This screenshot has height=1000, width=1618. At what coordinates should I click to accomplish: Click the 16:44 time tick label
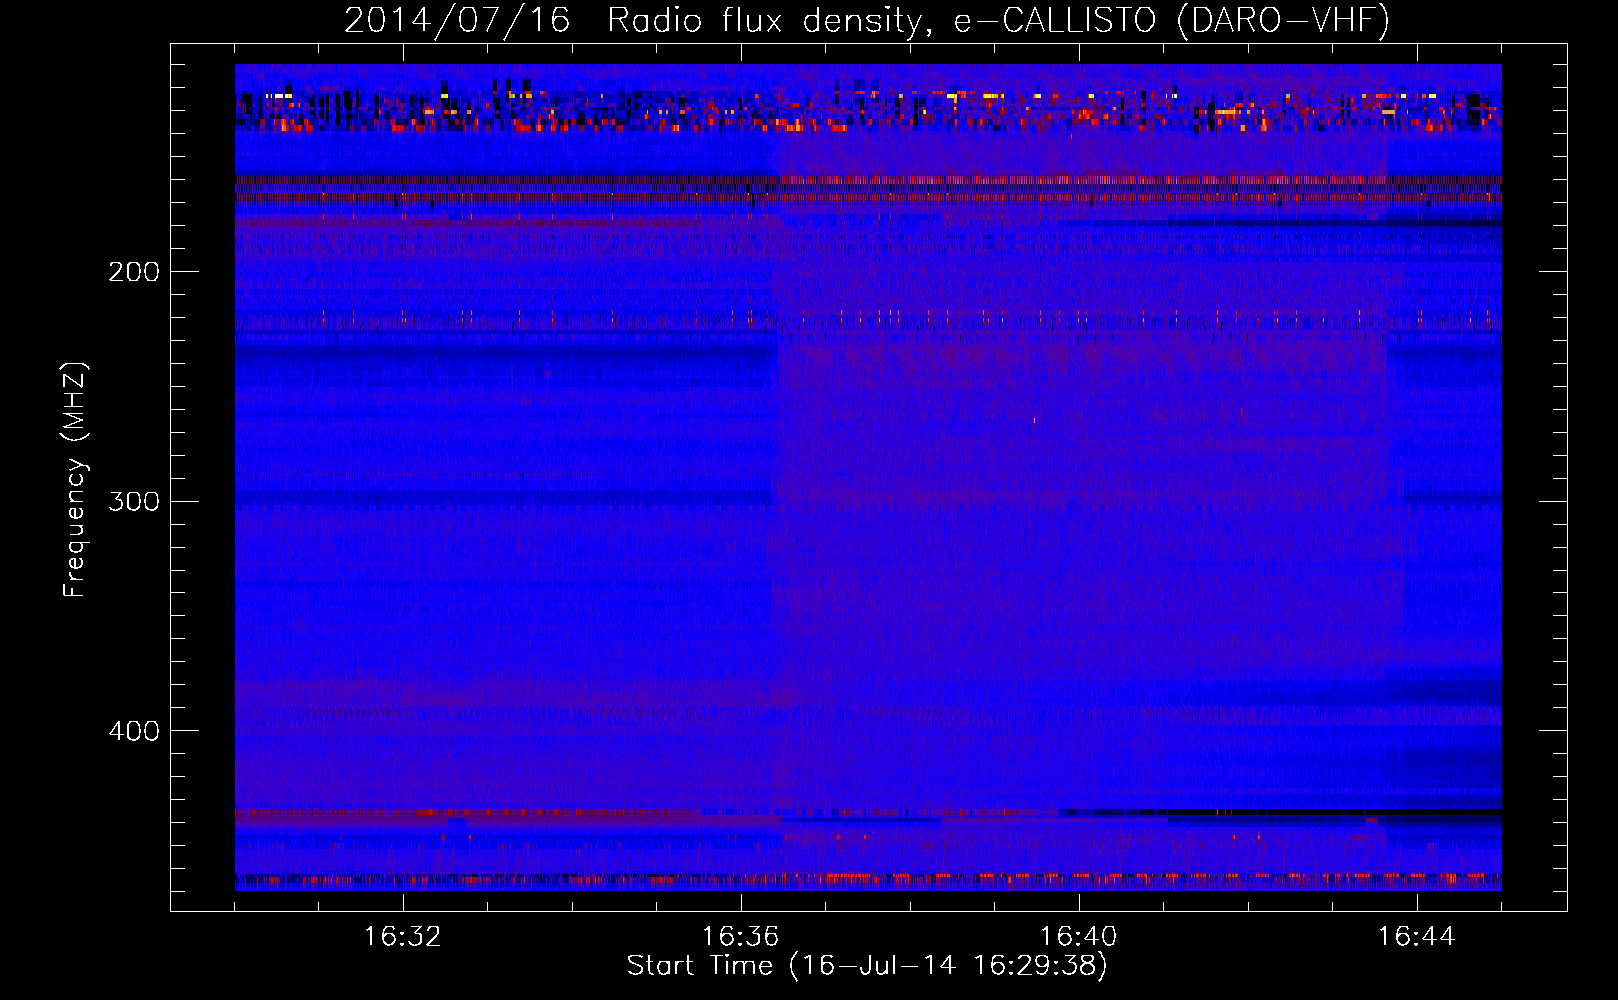(x=1416, y=937)
